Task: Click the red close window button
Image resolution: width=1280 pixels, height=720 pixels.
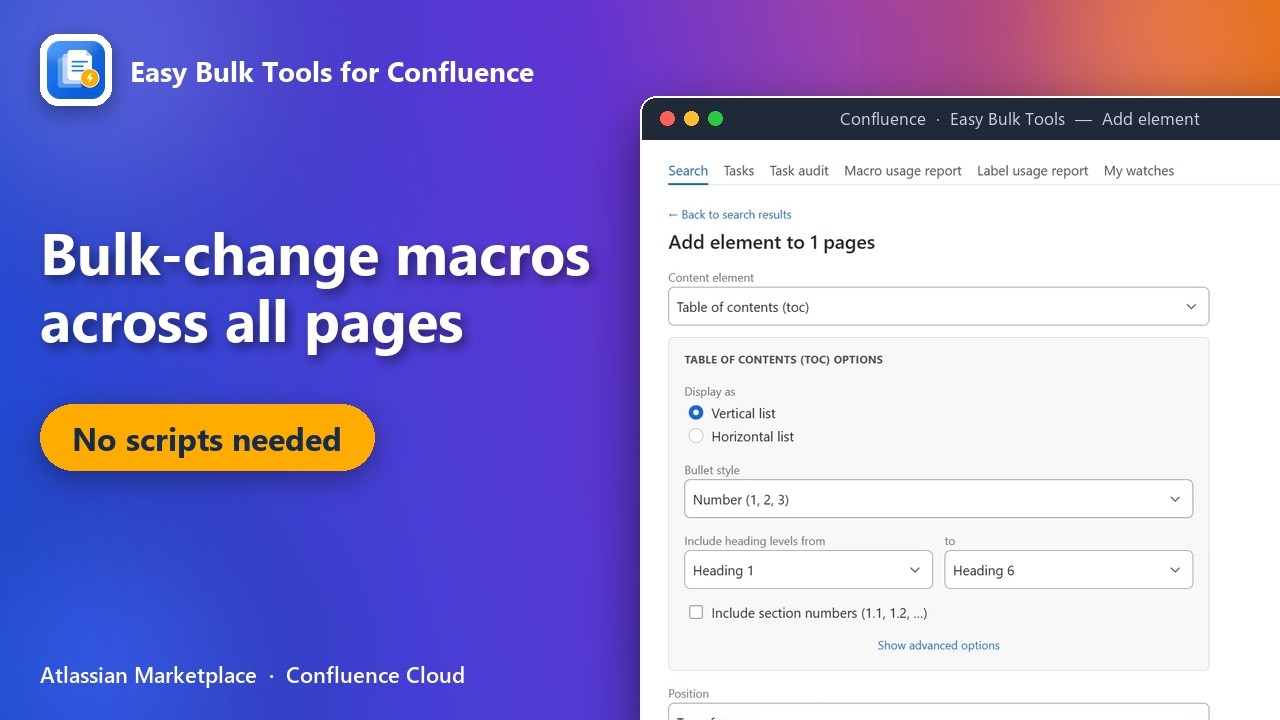Action: pyautogui.click(x=667, y=119)
